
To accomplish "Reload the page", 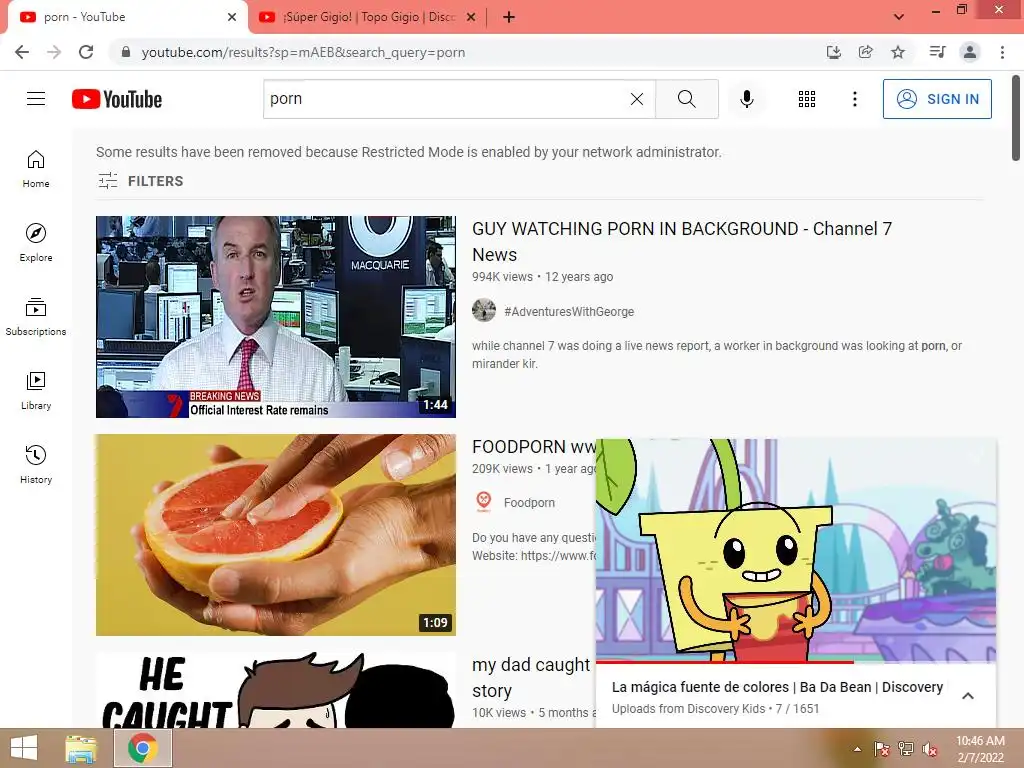I will pos(86,52).
